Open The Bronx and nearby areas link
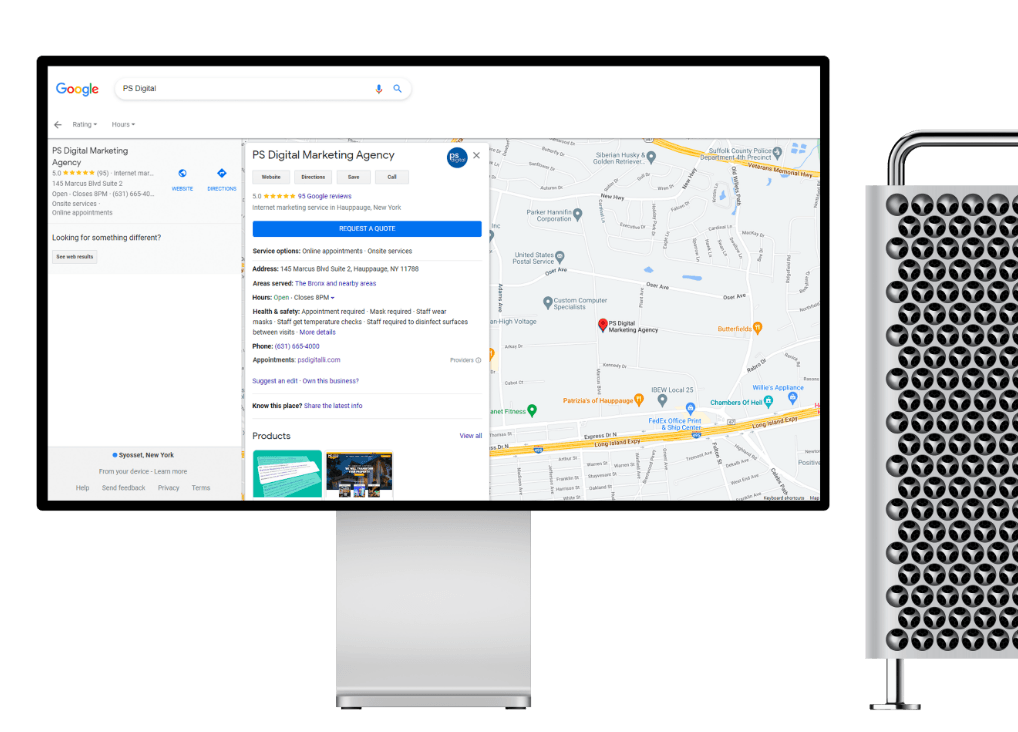 tap(336, 284)
